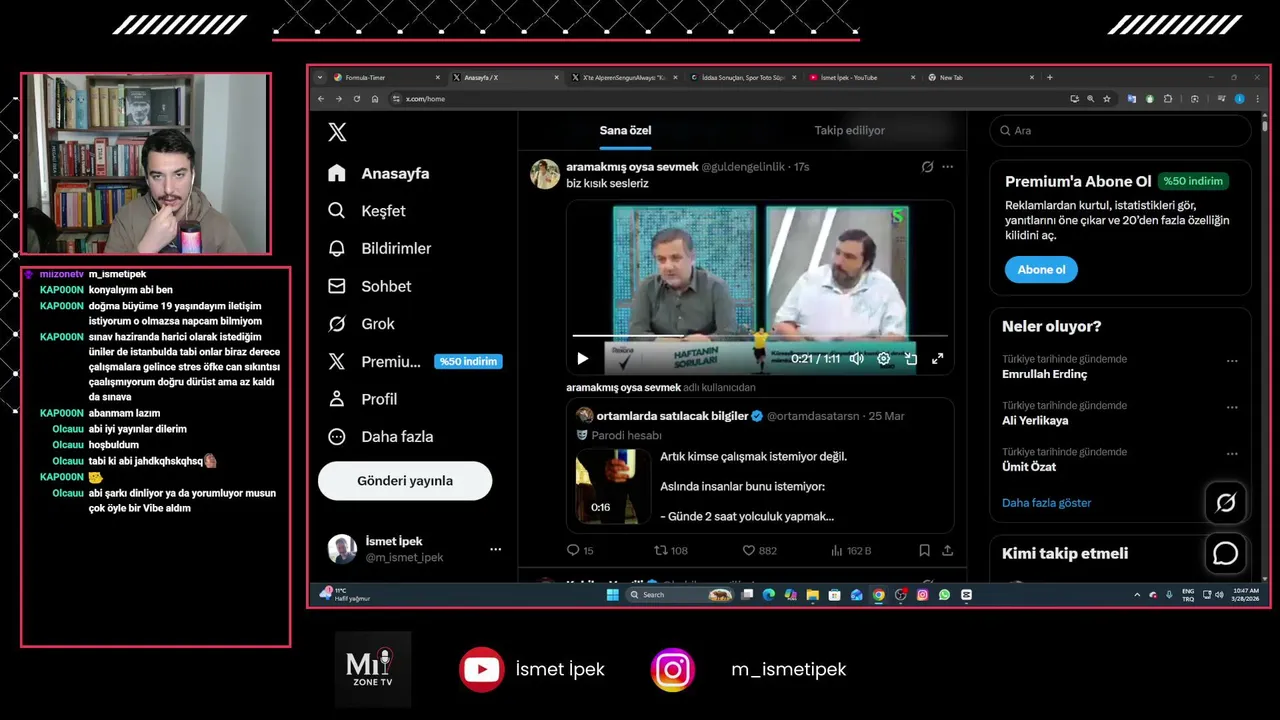Click the Abone ol button
This screenshot has height=720, width=1280.
point(1041,269)
